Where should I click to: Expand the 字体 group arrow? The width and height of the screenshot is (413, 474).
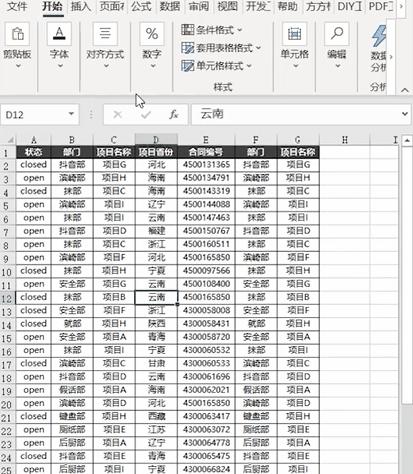[60, 66]
